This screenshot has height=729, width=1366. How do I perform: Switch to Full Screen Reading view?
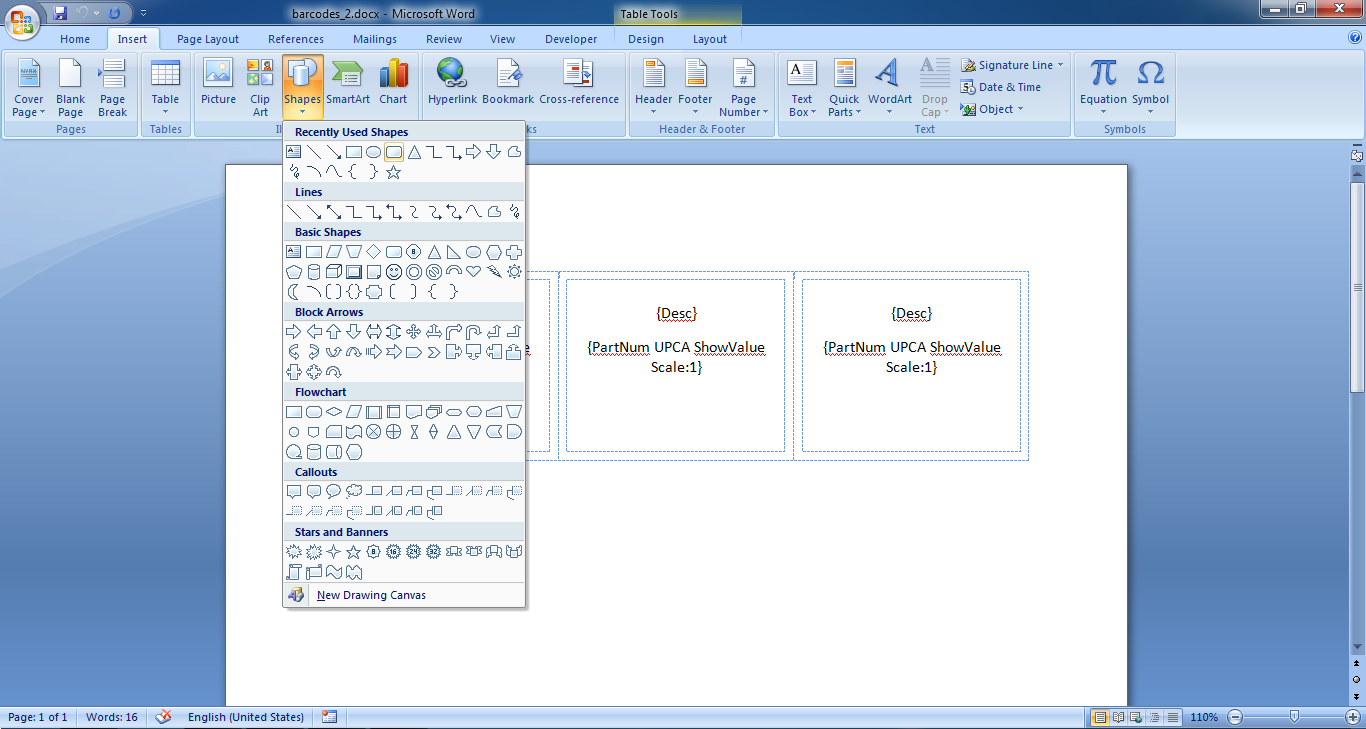[1118, 717]
